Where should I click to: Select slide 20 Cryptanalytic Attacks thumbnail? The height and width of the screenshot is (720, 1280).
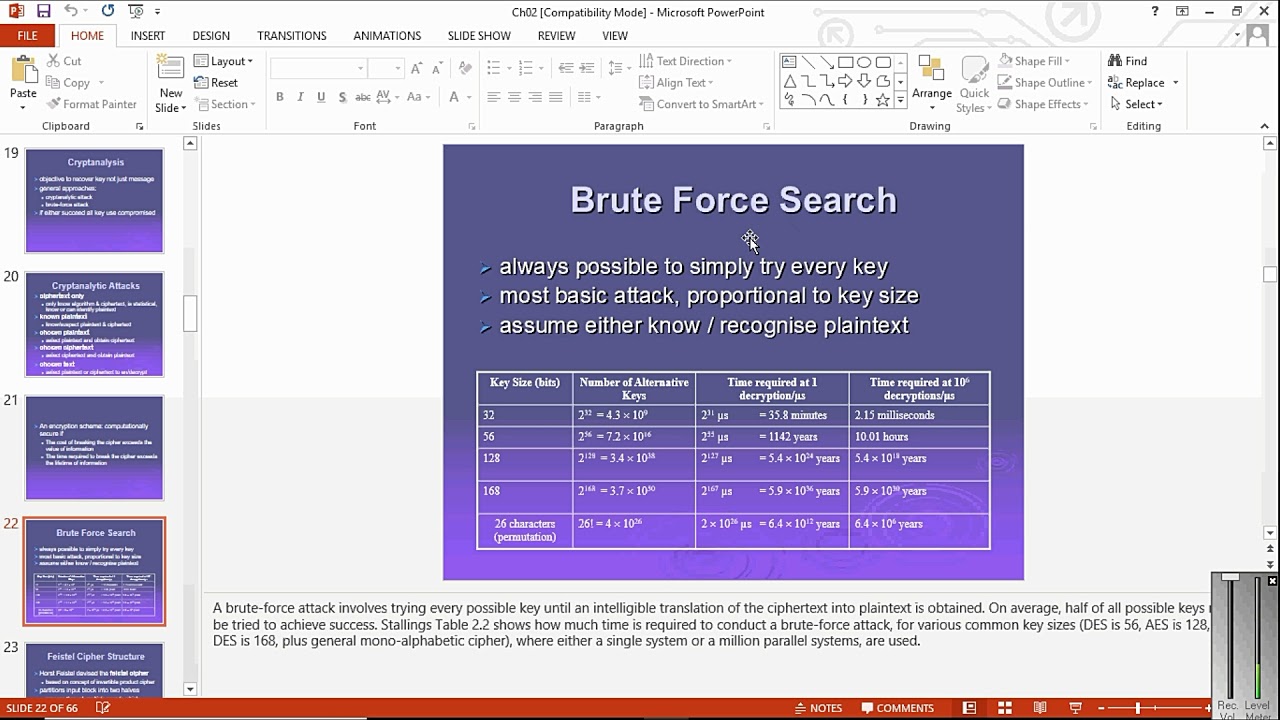tap(95, 324)
